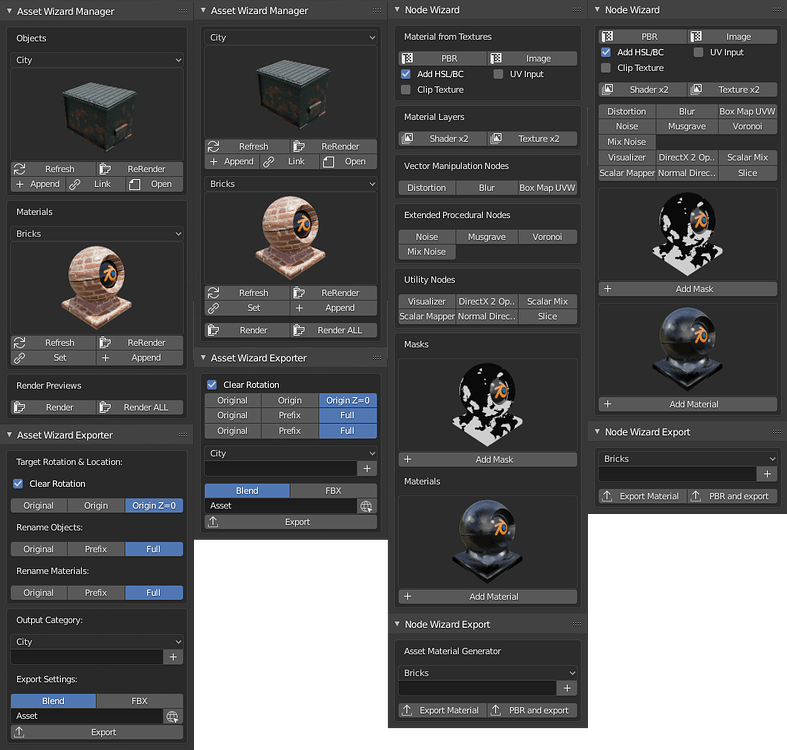Image resolution: width=787 pixels, height=750 pixels.
Task: Click PBR and export under Asset Material Generator
Action: click(533, 710)
